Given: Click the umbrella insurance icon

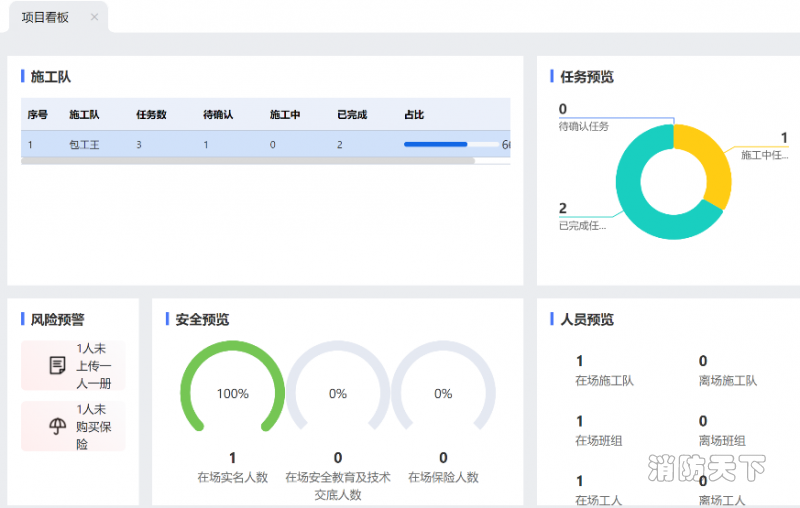Looking at the screenshot, I should point(57,427).
